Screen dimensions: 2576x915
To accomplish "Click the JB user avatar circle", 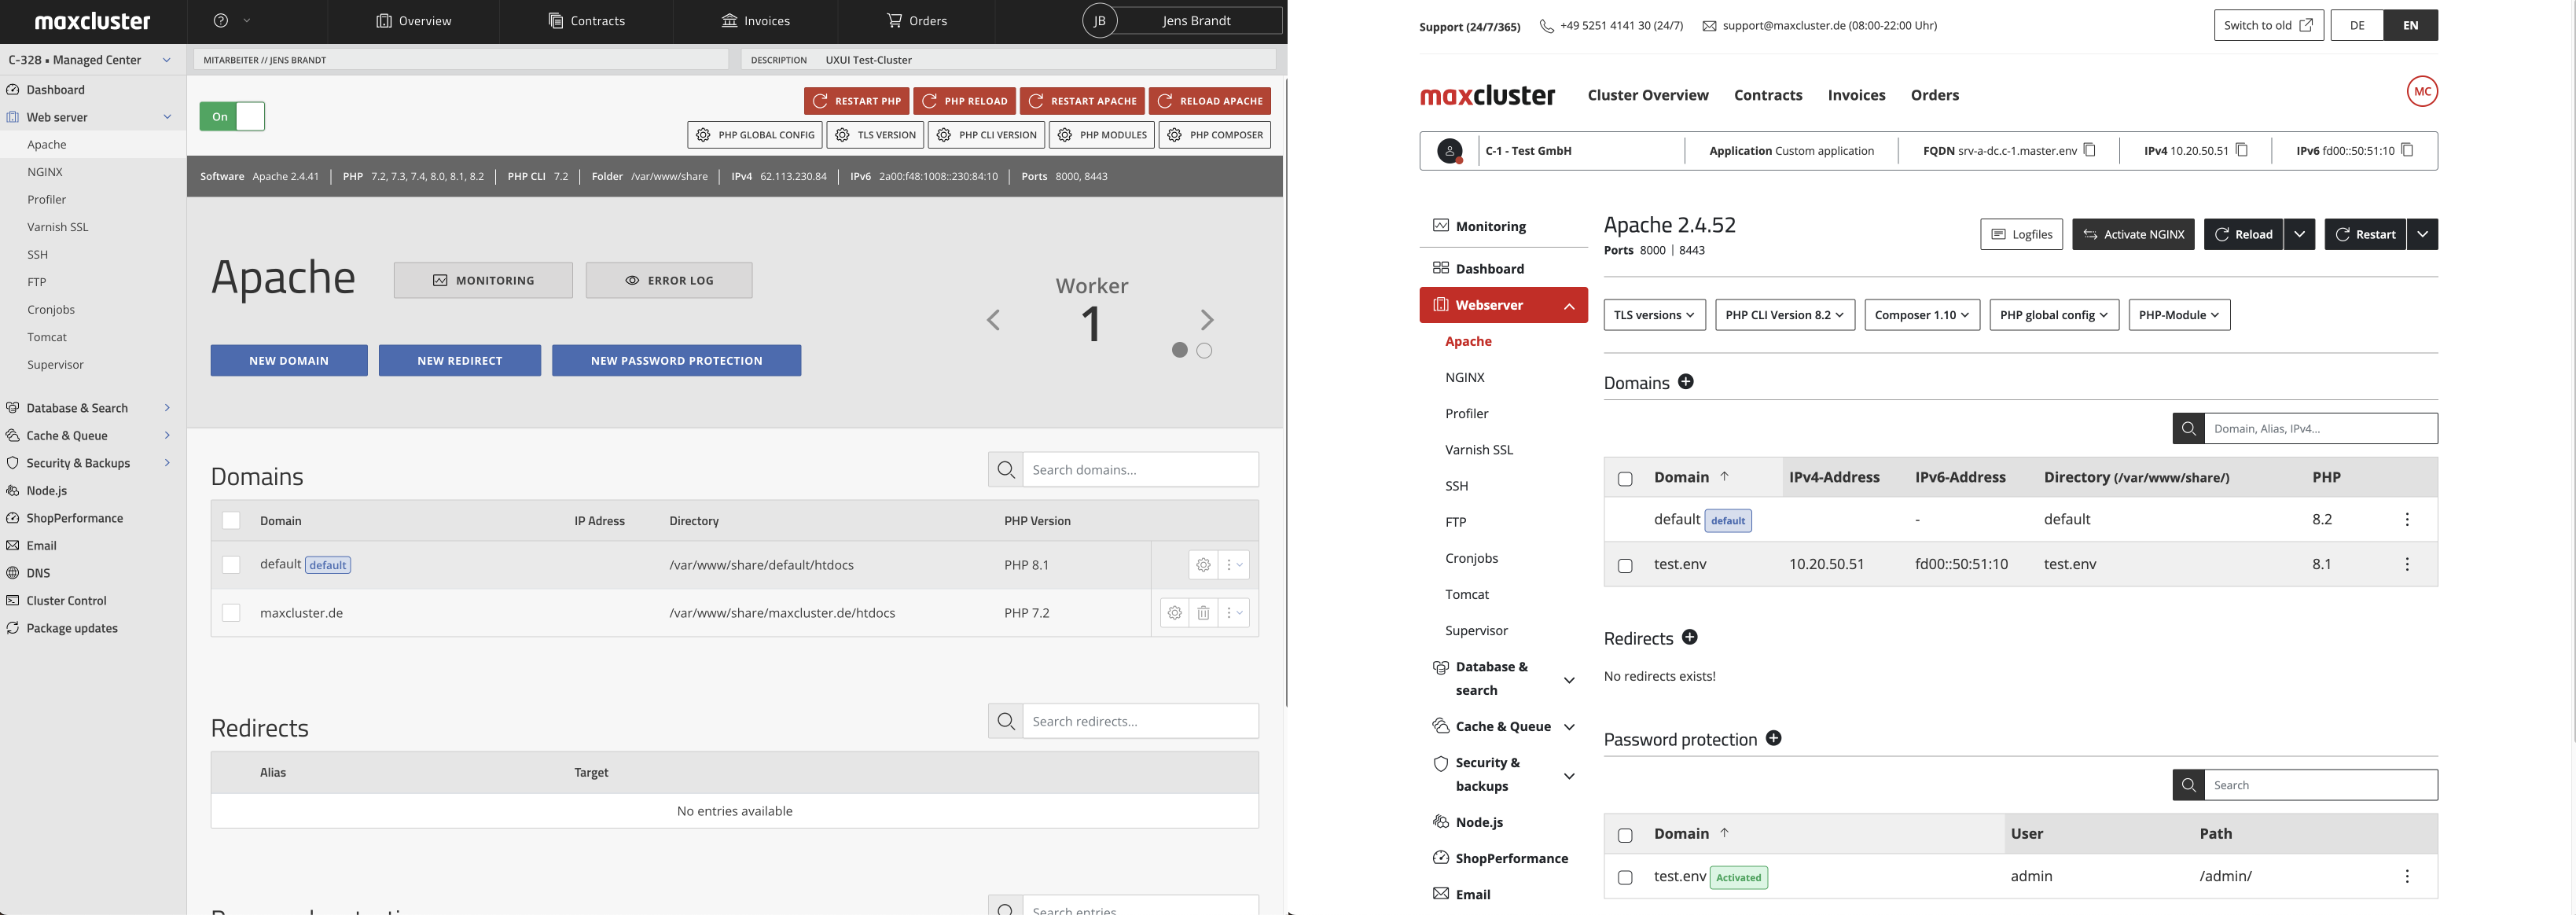I will (x=1099, y=20).
